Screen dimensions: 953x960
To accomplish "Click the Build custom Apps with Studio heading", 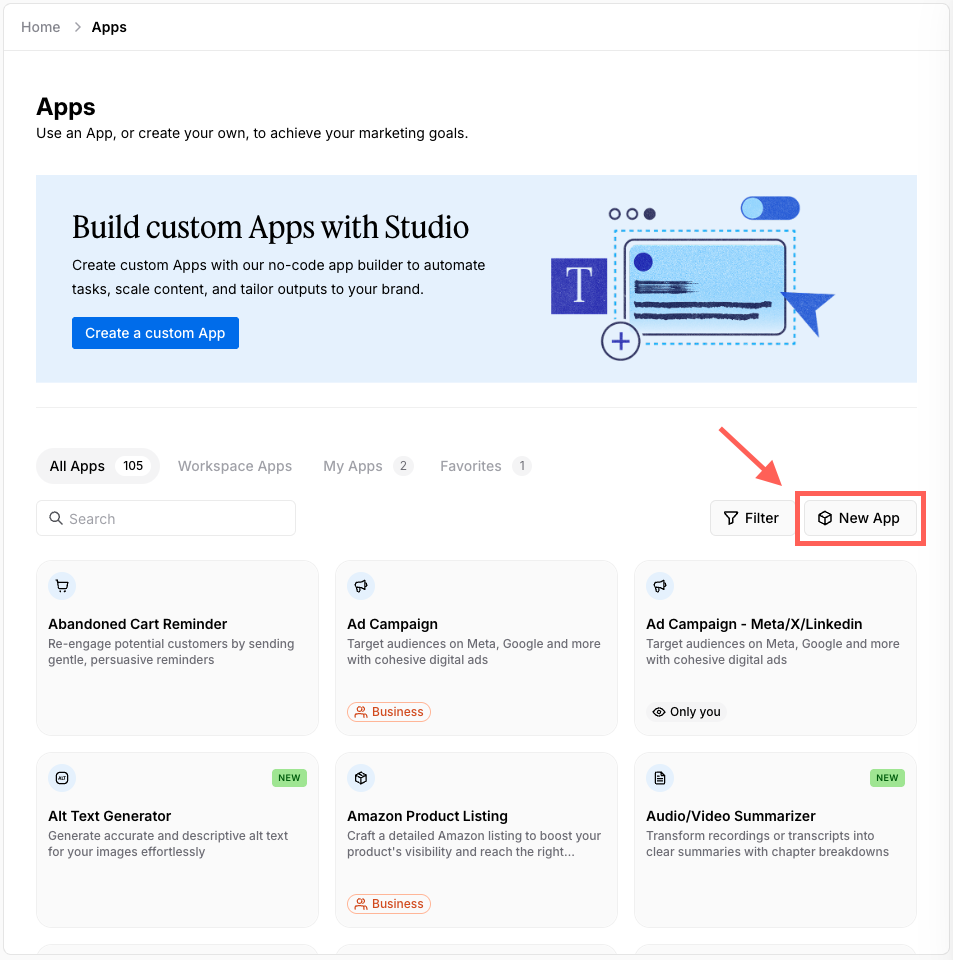I will click(271, 227).
